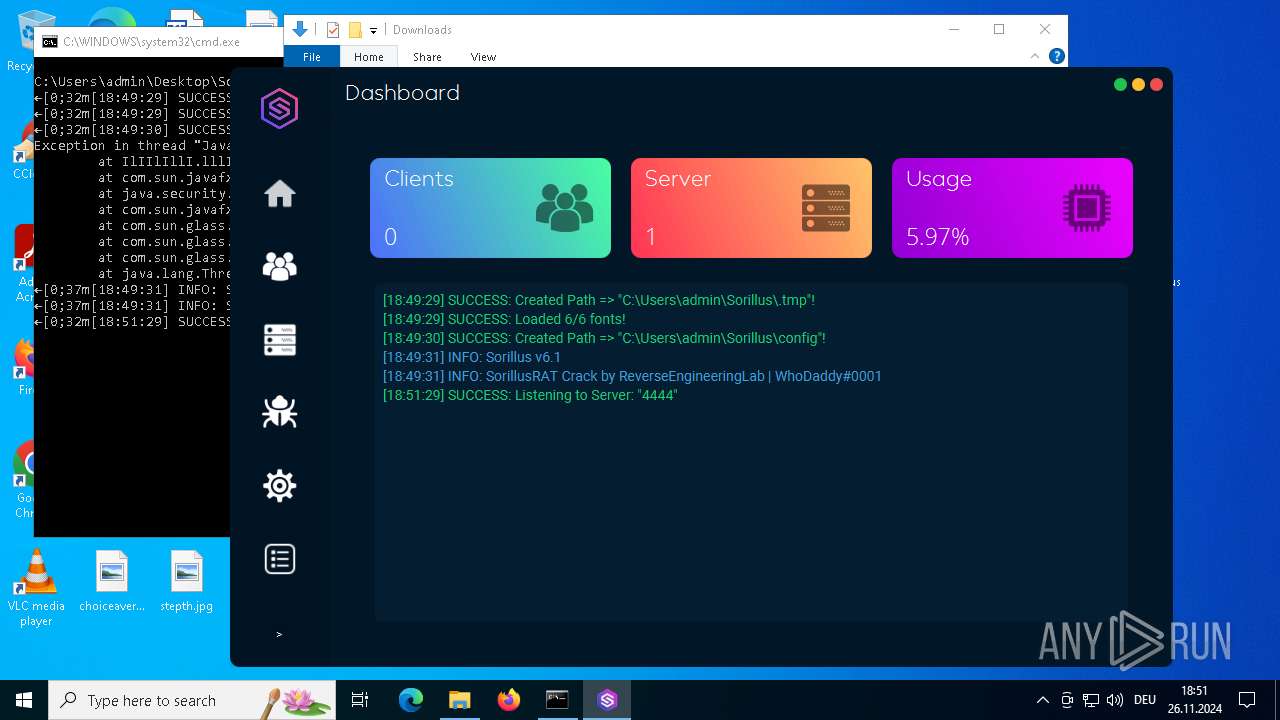Click the people icon on Clients card
1280x720 pixels.
[x=564, y=208]
